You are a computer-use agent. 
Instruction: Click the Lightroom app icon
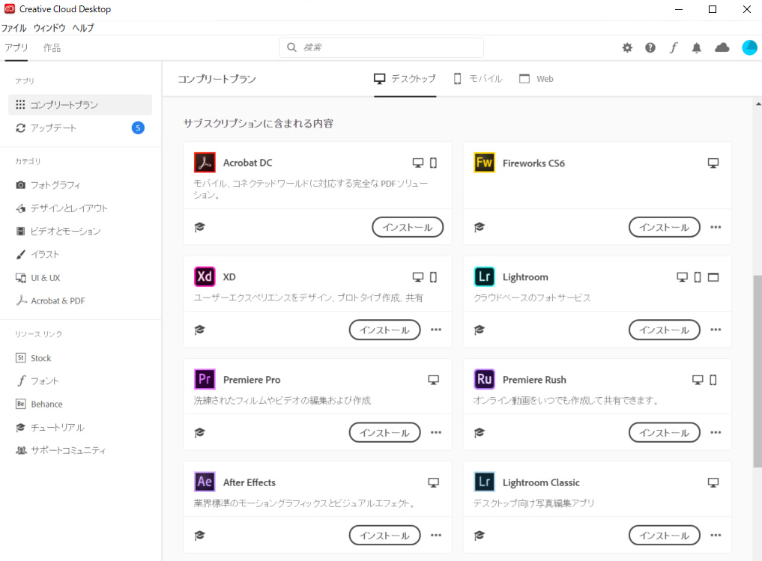484,277
